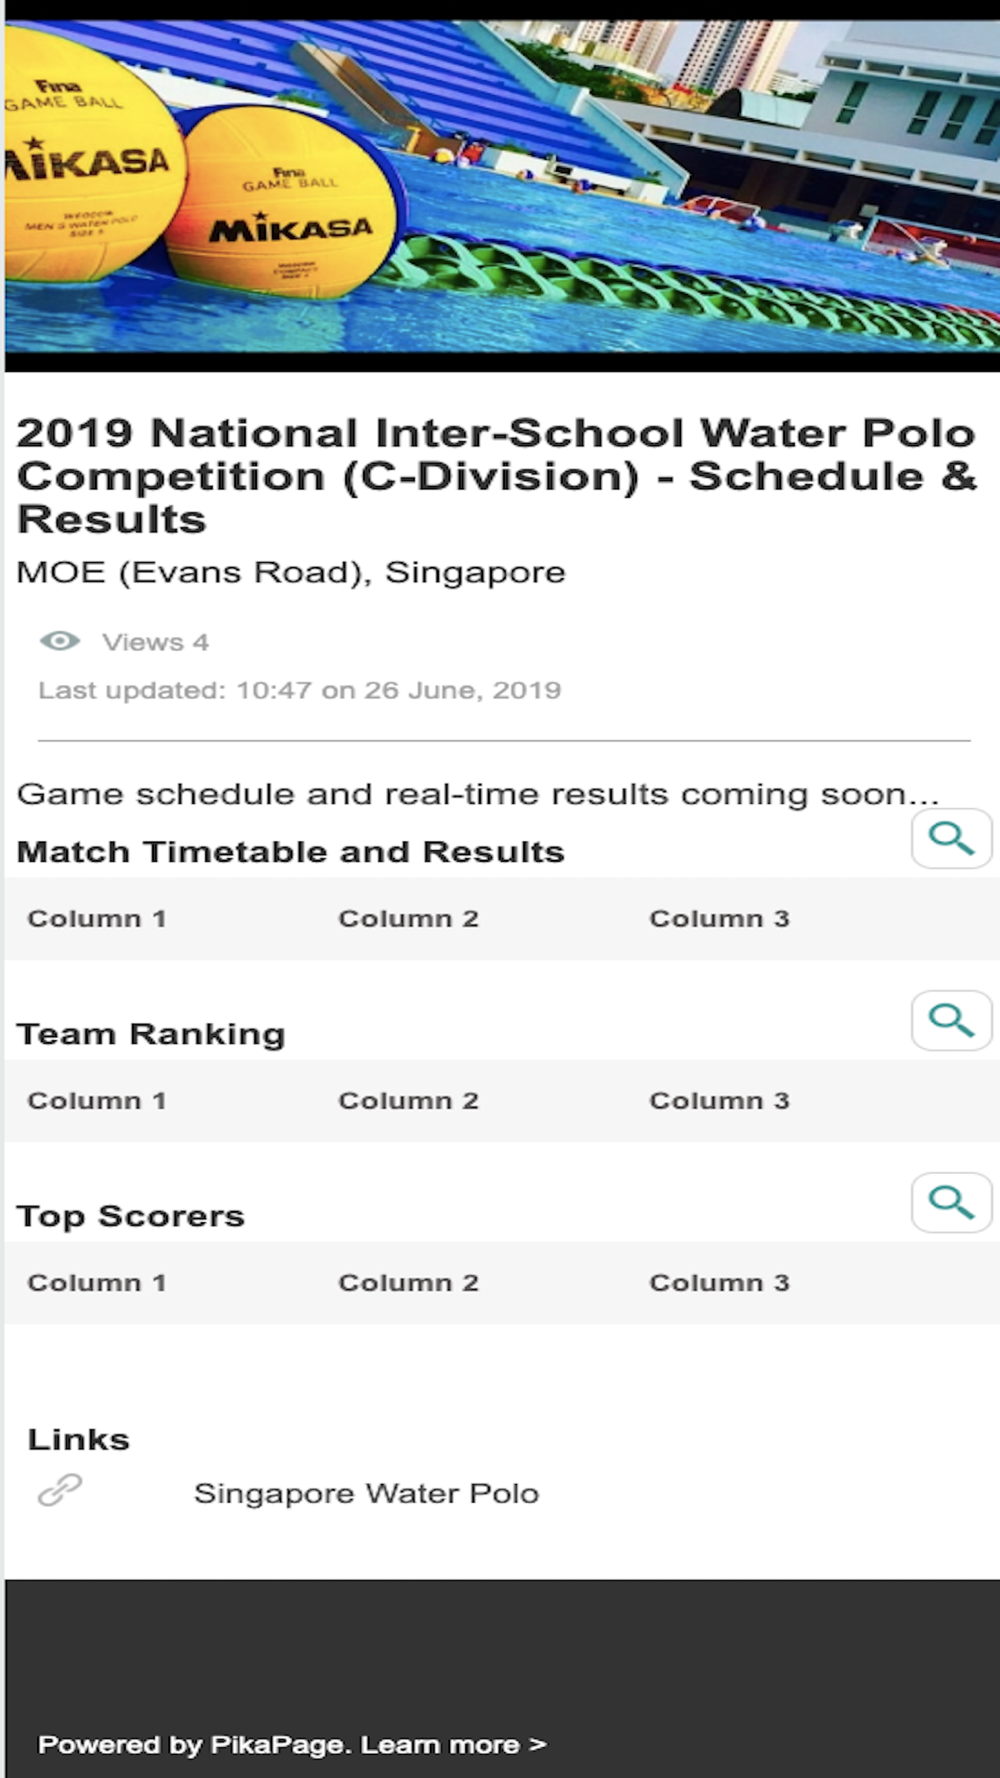The image size is (1000, 1778).
Task: Select Column 1 header in Top Scorers
Action: point(97,1282)
